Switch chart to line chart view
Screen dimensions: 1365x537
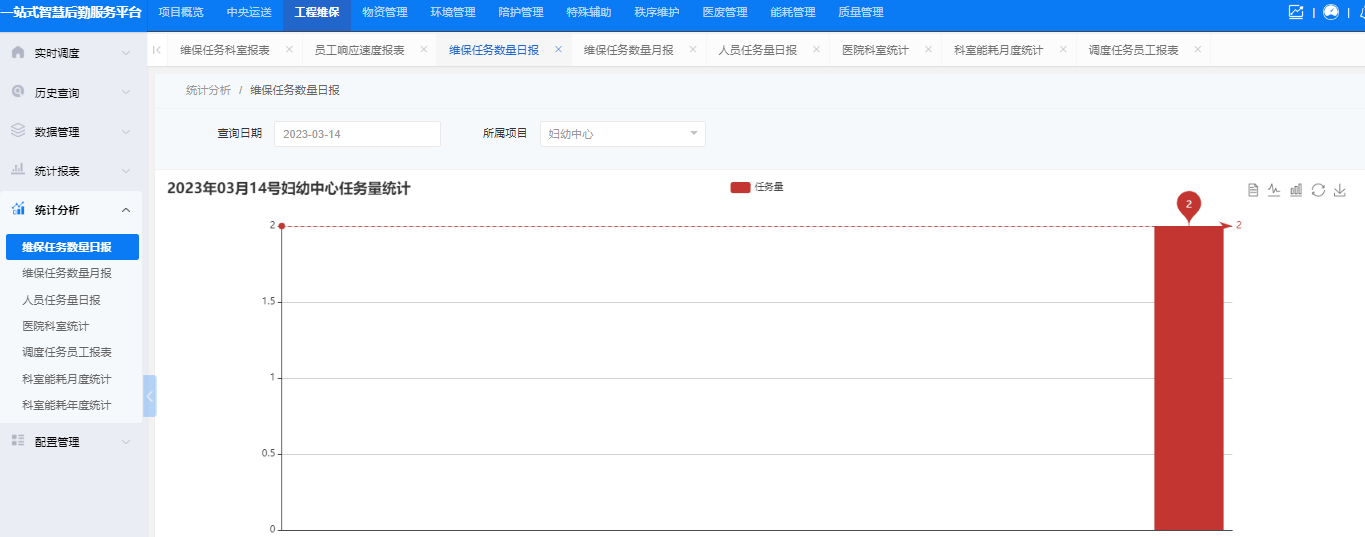[x=1274, y=190]
